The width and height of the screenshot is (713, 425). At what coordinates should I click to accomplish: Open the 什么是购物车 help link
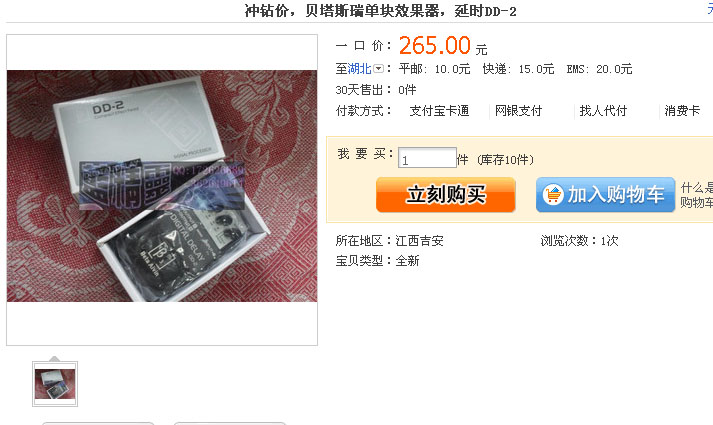point(697,195)
